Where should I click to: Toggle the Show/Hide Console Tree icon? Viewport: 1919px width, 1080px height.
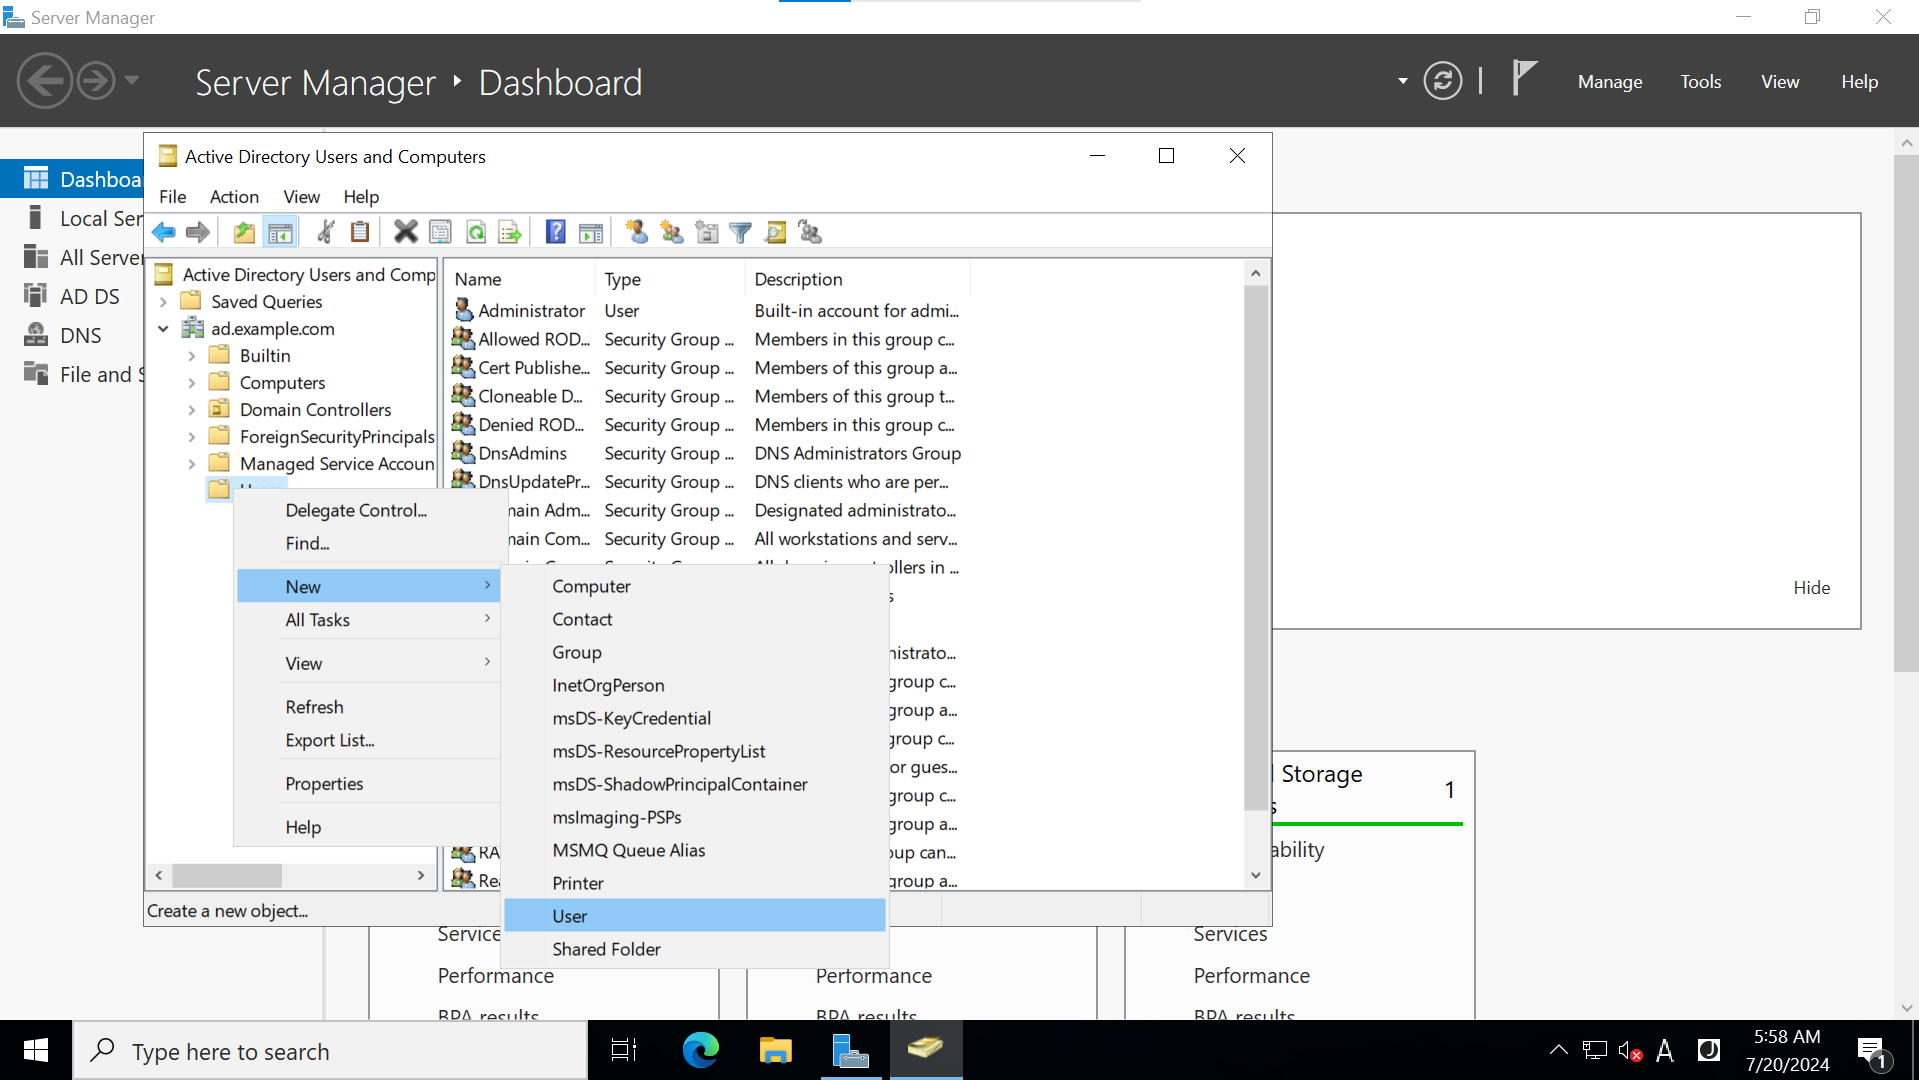(x=280, y=231)
